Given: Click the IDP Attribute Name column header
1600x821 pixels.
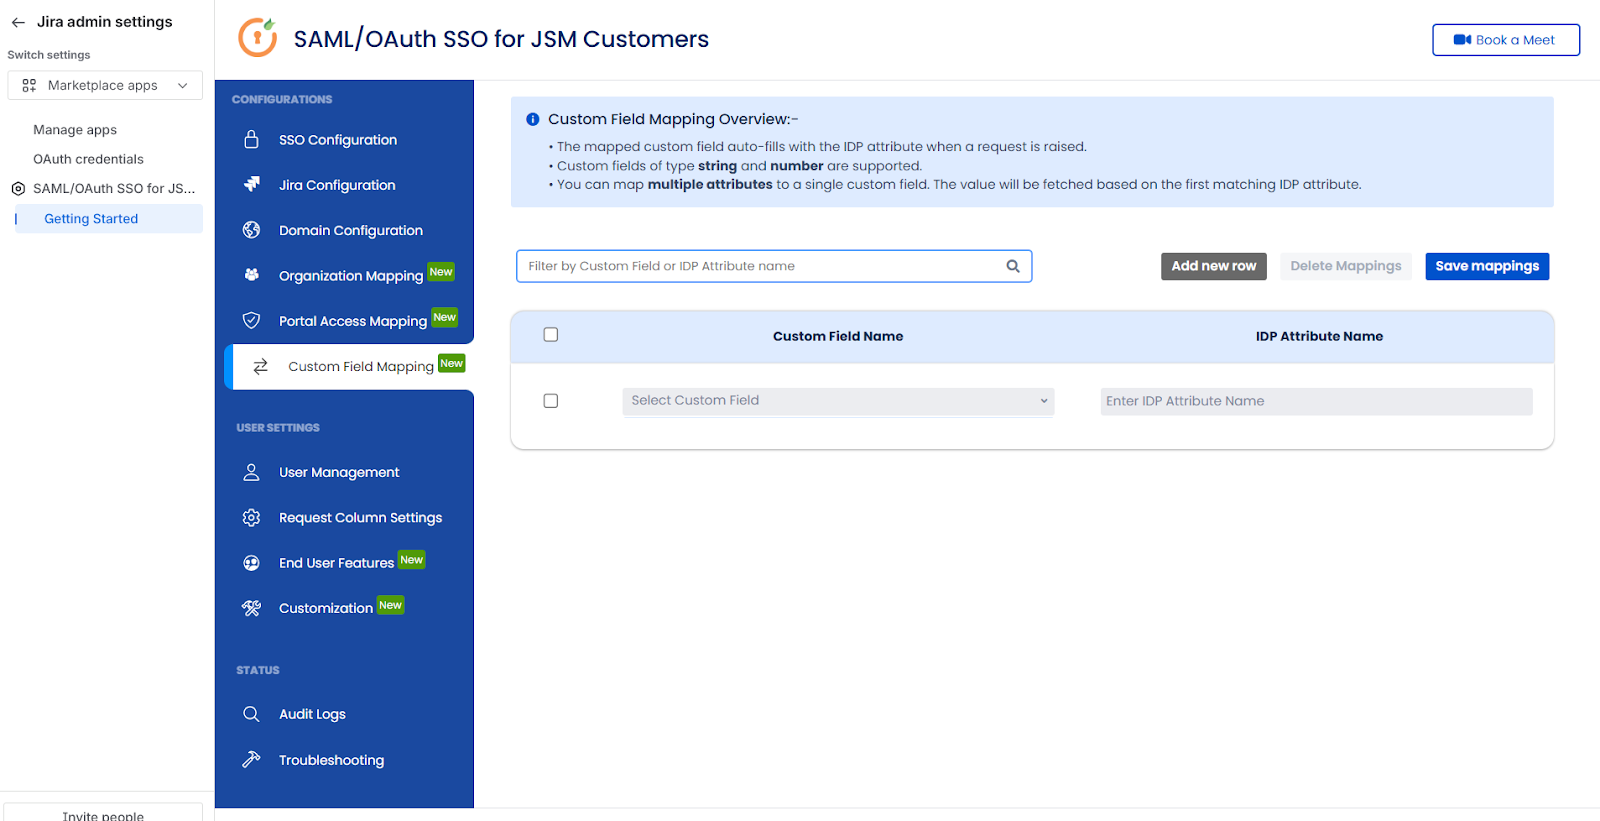Looking at the screenshot, I should point(1319,336).
